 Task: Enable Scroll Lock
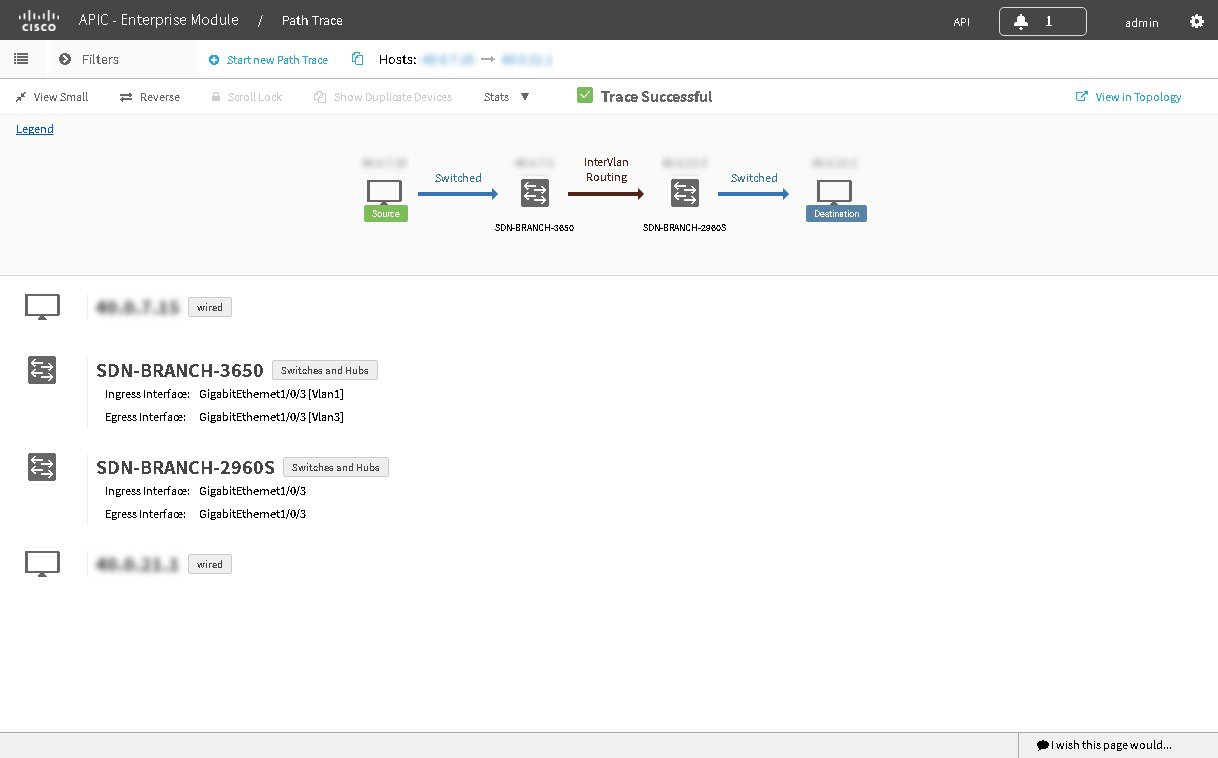(x=247, y=96)
